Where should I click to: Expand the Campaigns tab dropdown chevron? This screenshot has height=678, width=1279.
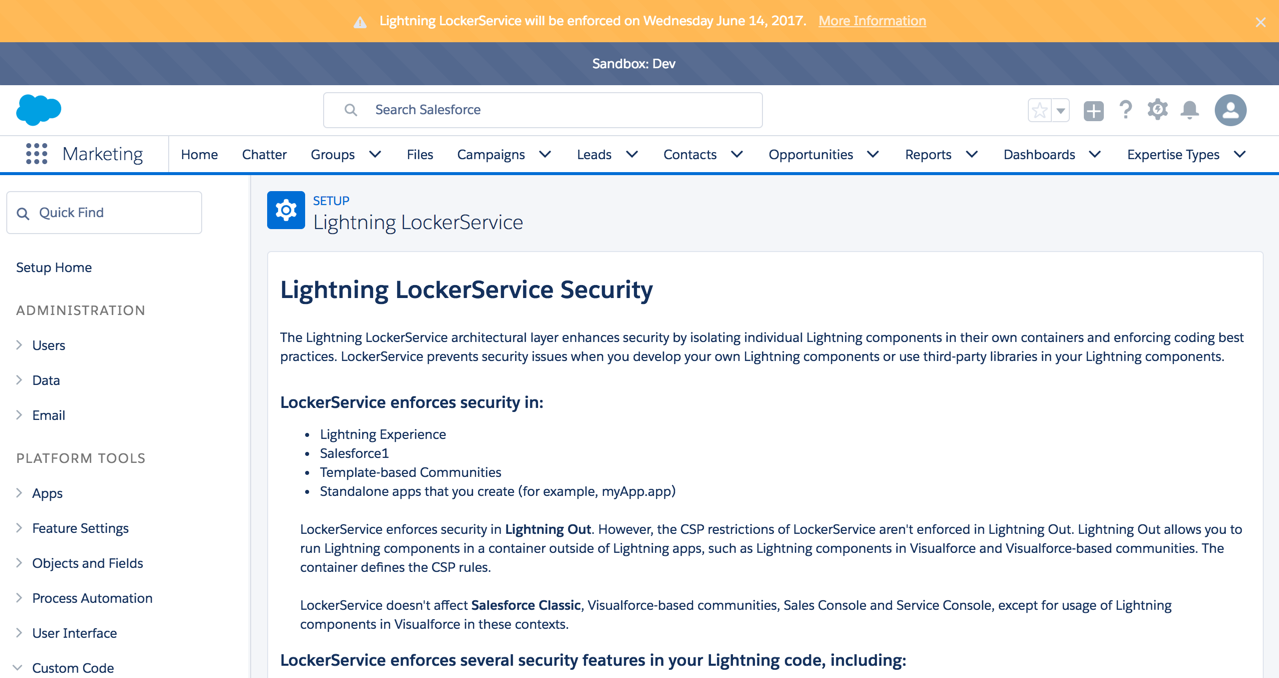[545, 155]
